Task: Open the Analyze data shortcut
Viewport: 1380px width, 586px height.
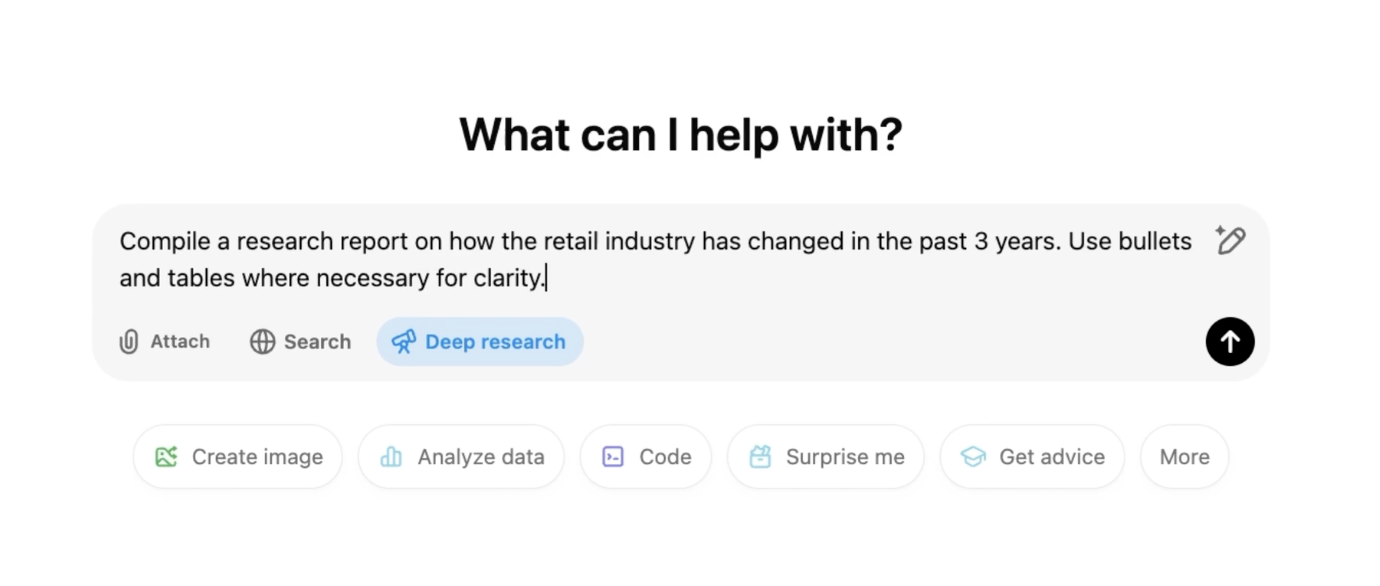Action: pos(461,456)
